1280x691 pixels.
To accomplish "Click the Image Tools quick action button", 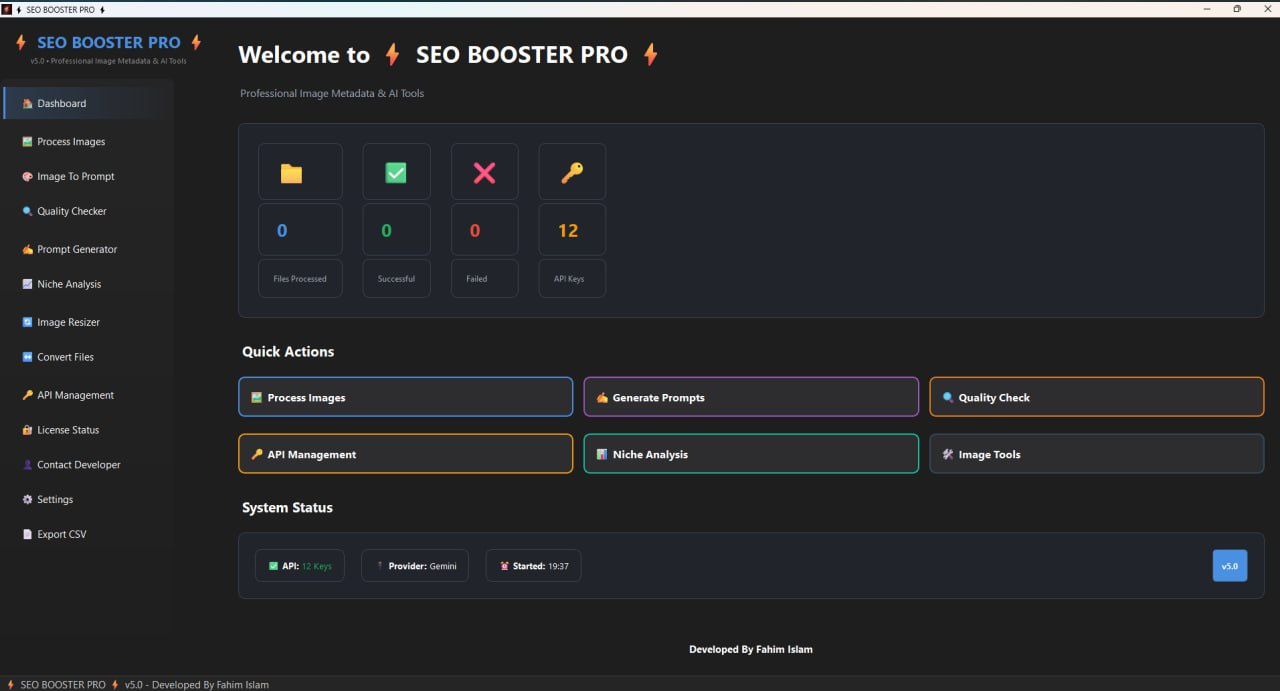I will point(1096,454).
